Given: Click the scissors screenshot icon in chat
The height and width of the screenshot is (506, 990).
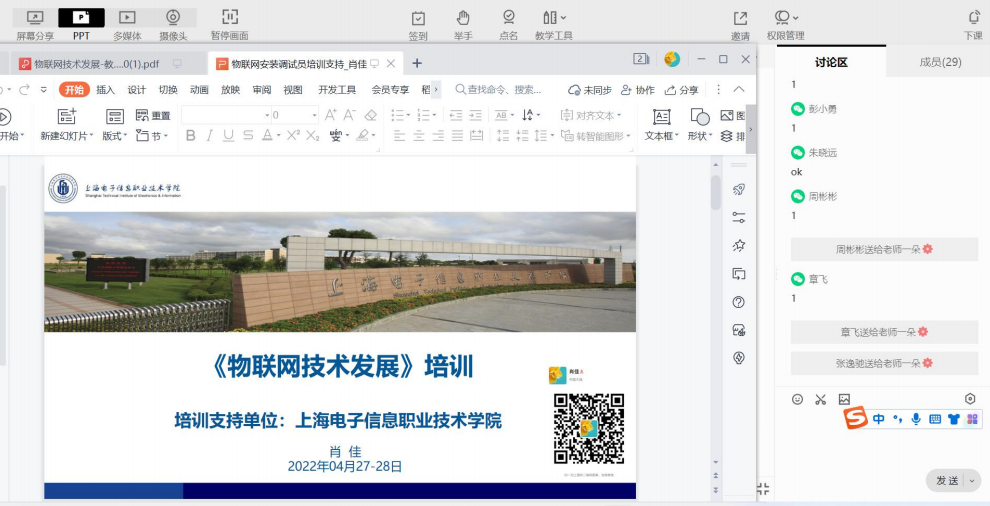Looking at the screenshot, I should pos(820,399).
